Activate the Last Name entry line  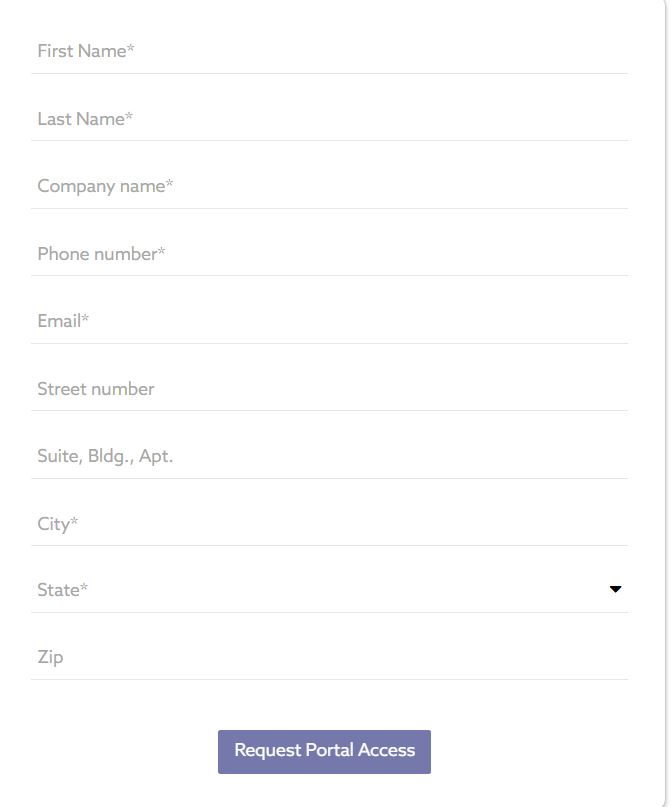[329, 119]
